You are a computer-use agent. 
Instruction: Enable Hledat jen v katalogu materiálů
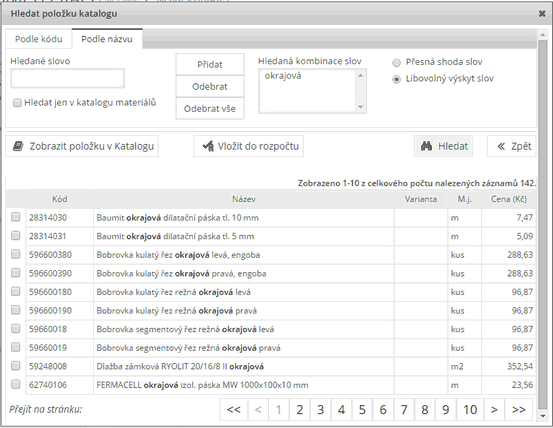[17, 103]
